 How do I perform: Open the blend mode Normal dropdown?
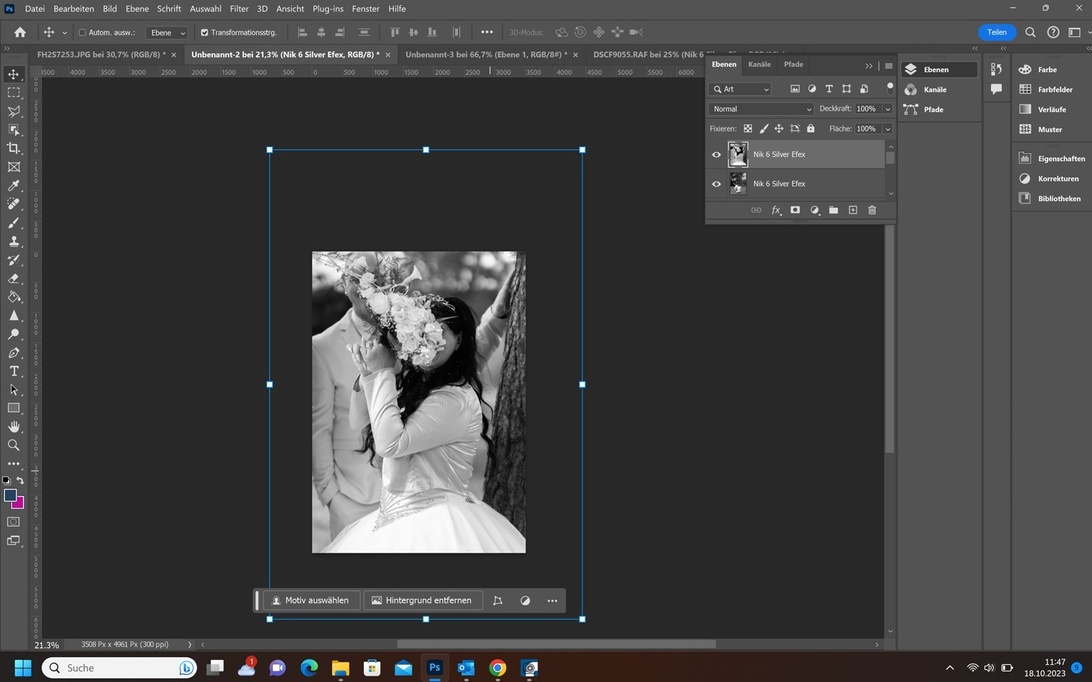761,109
